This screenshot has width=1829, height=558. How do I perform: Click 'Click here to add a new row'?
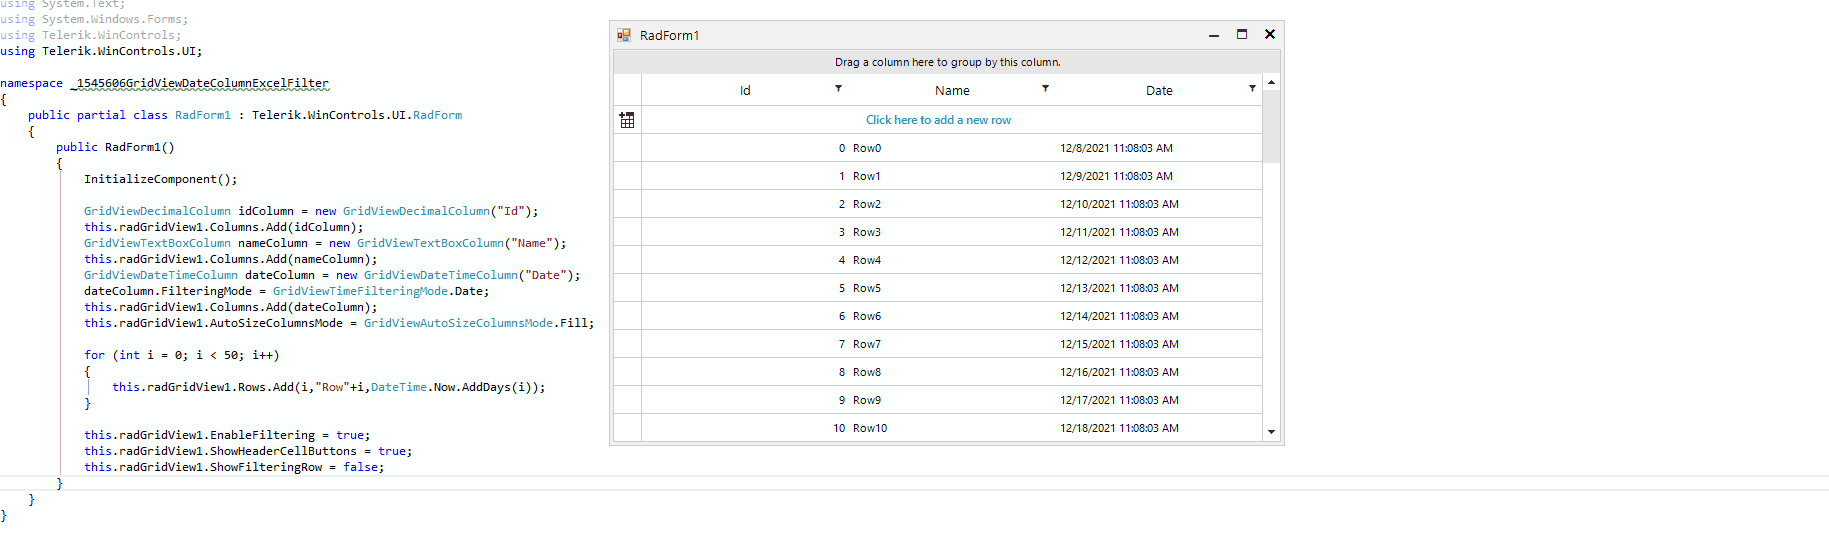pyautogui.click(x=938, y=120)
